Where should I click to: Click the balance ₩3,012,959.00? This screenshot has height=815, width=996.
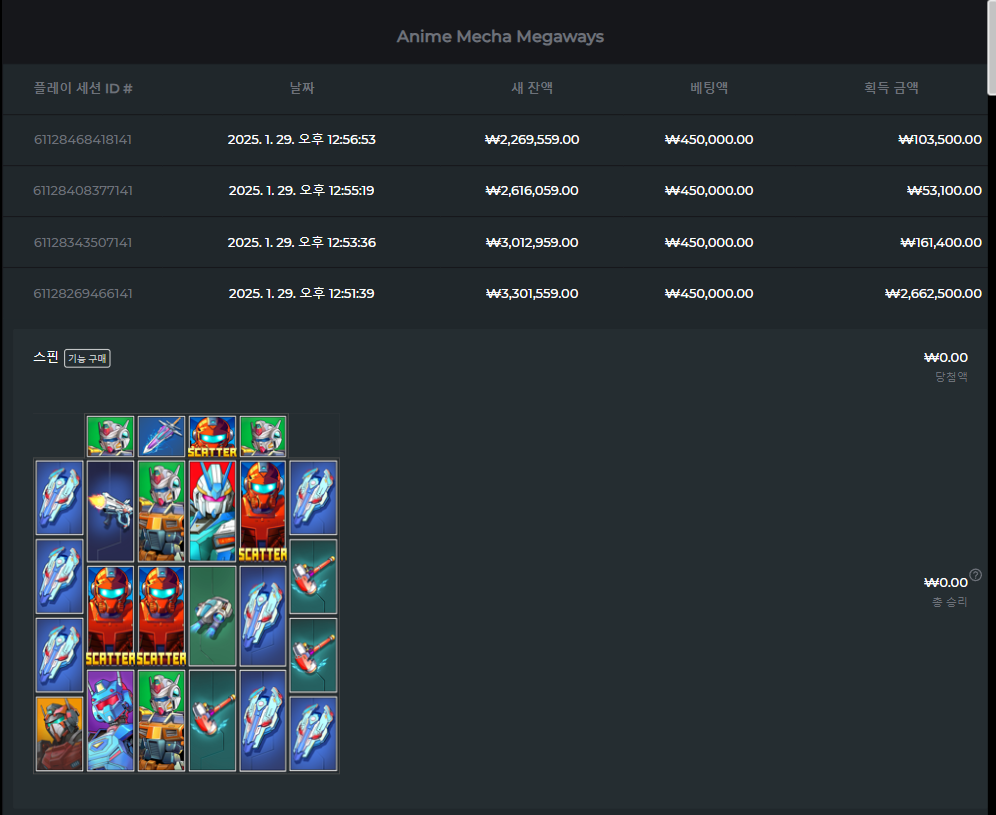pyautogui.click(x=532, y=242)
